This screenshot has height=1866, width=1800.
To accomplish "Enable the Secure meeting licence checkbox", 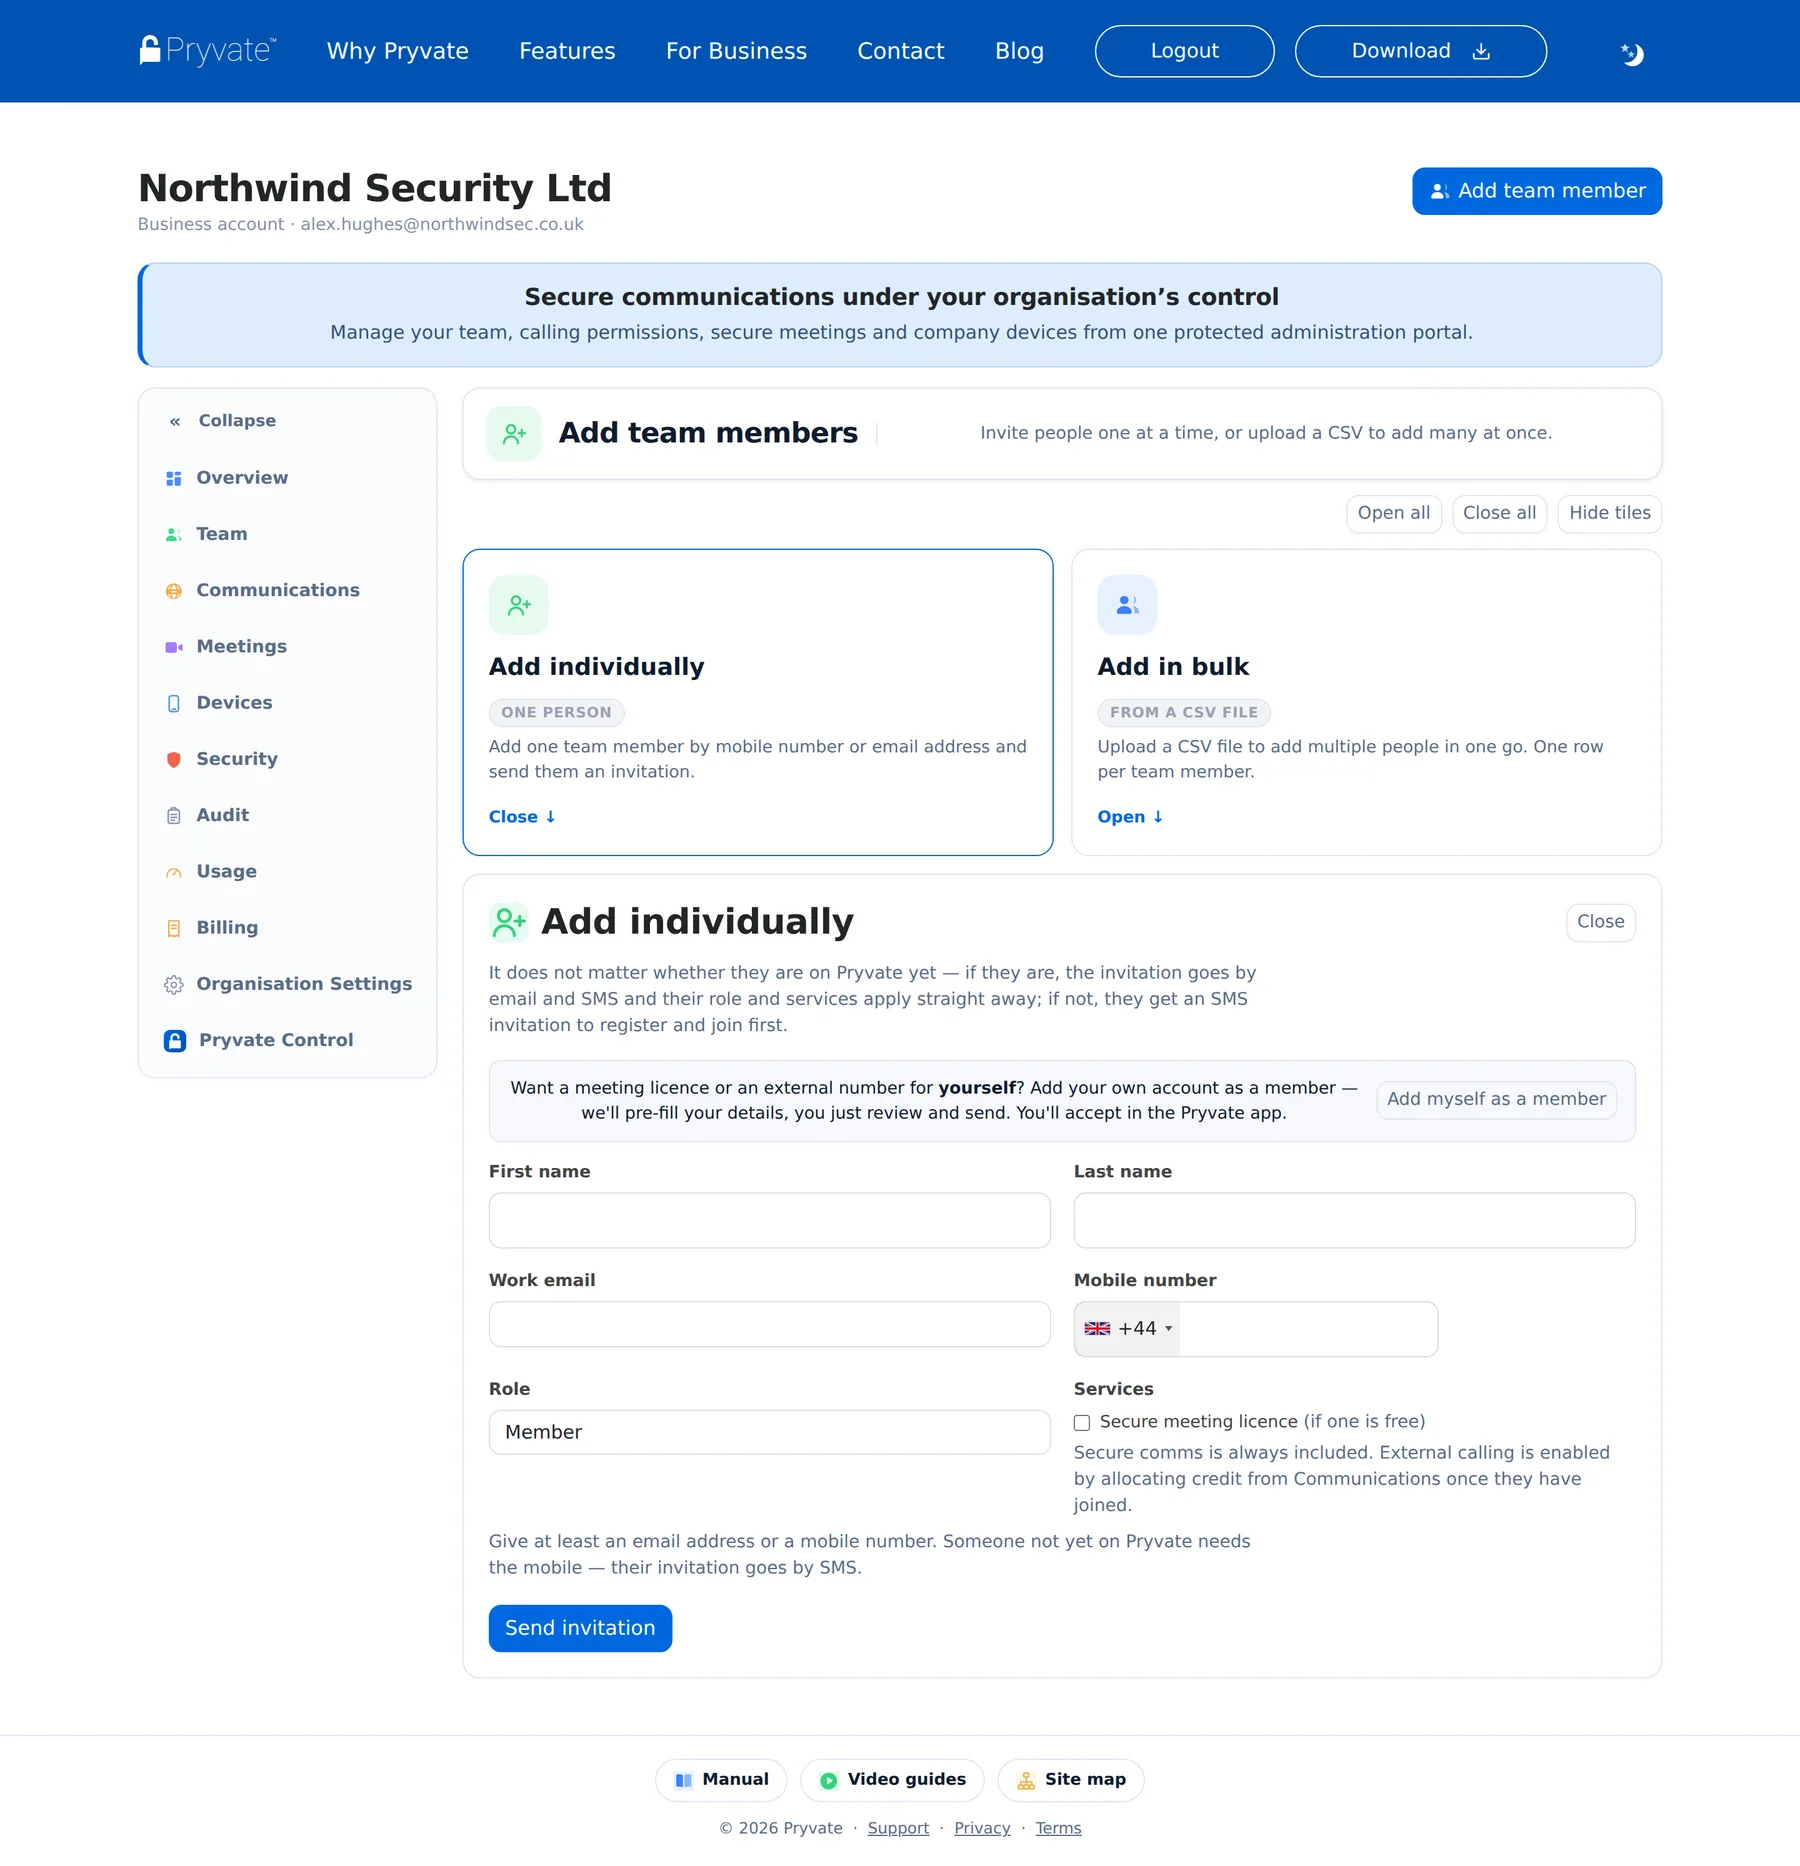I will coord(1082,1422).
